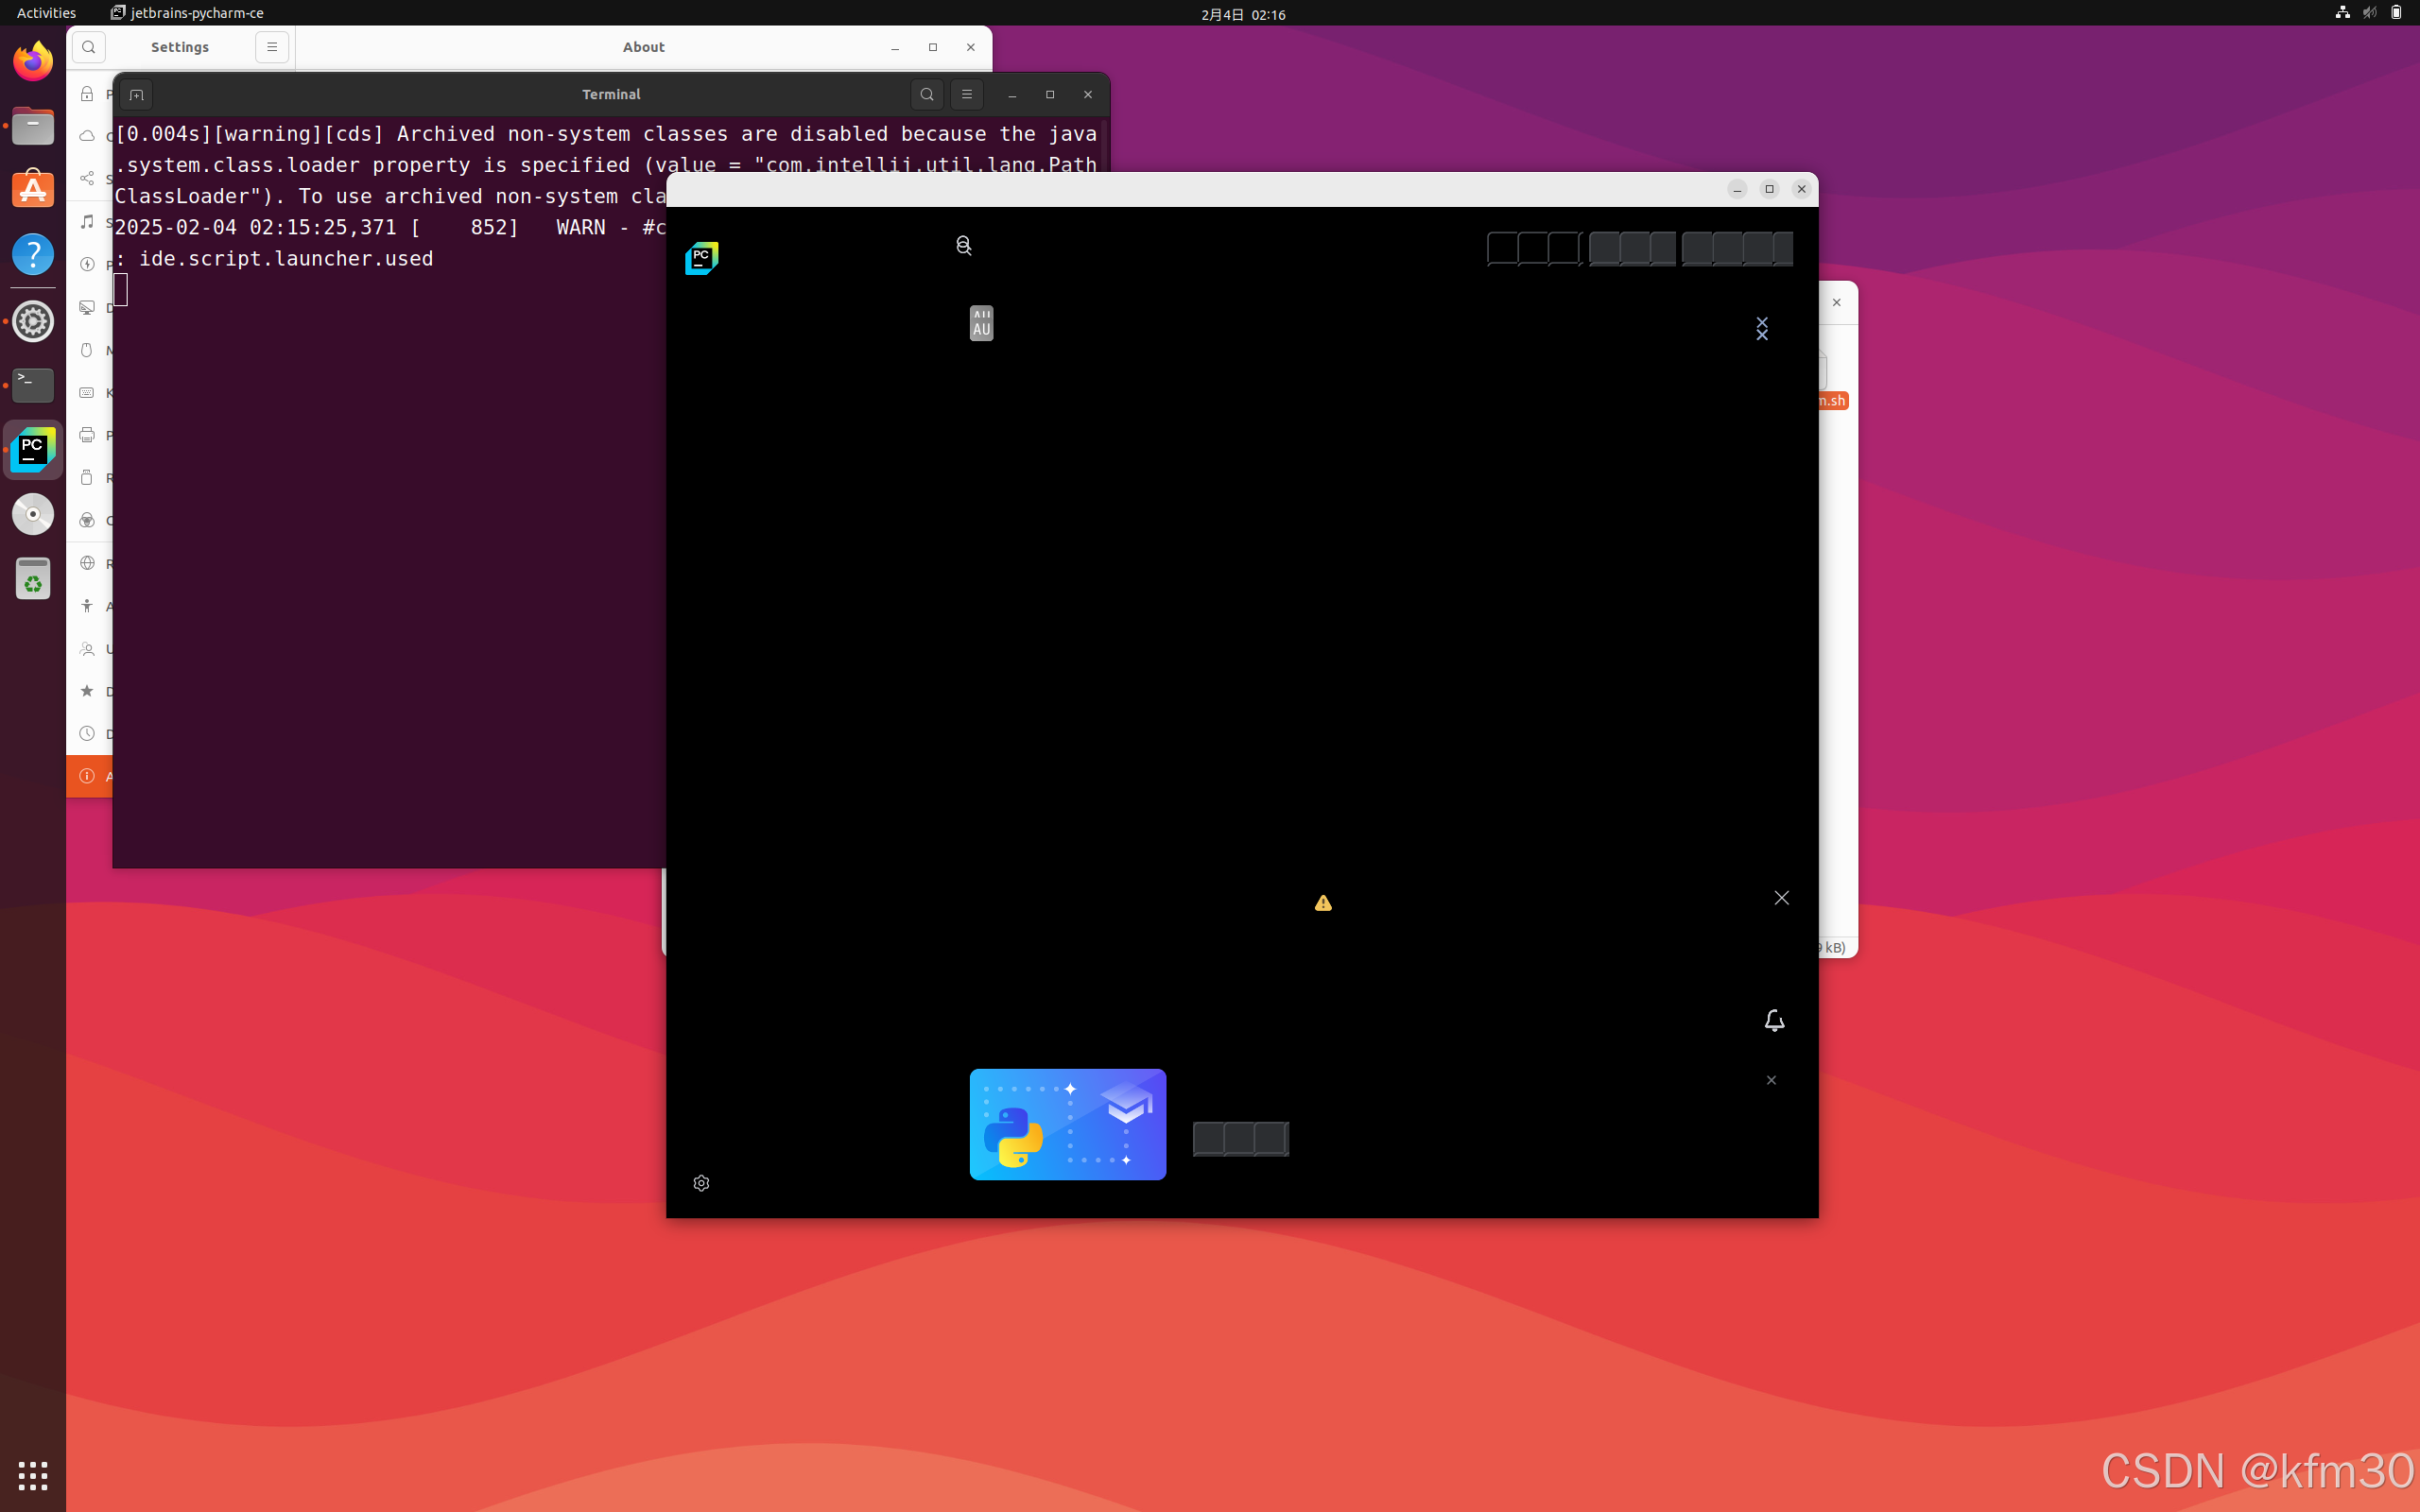The image size is (2420, 1512).
Task: Click the Settings search button
Action: tap(89, 47)
